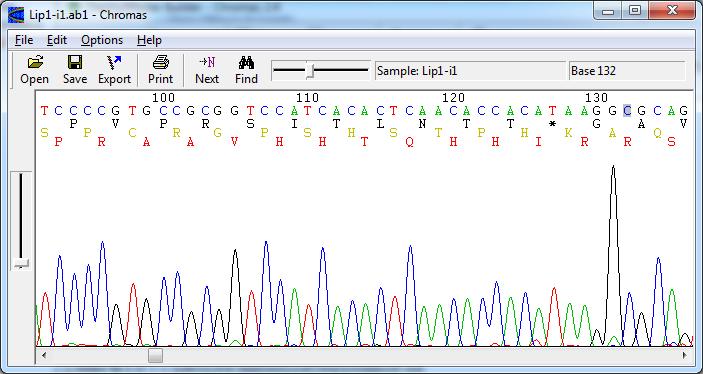
Task: Select the highlighted base C at position 132
Action: (627, 110)
